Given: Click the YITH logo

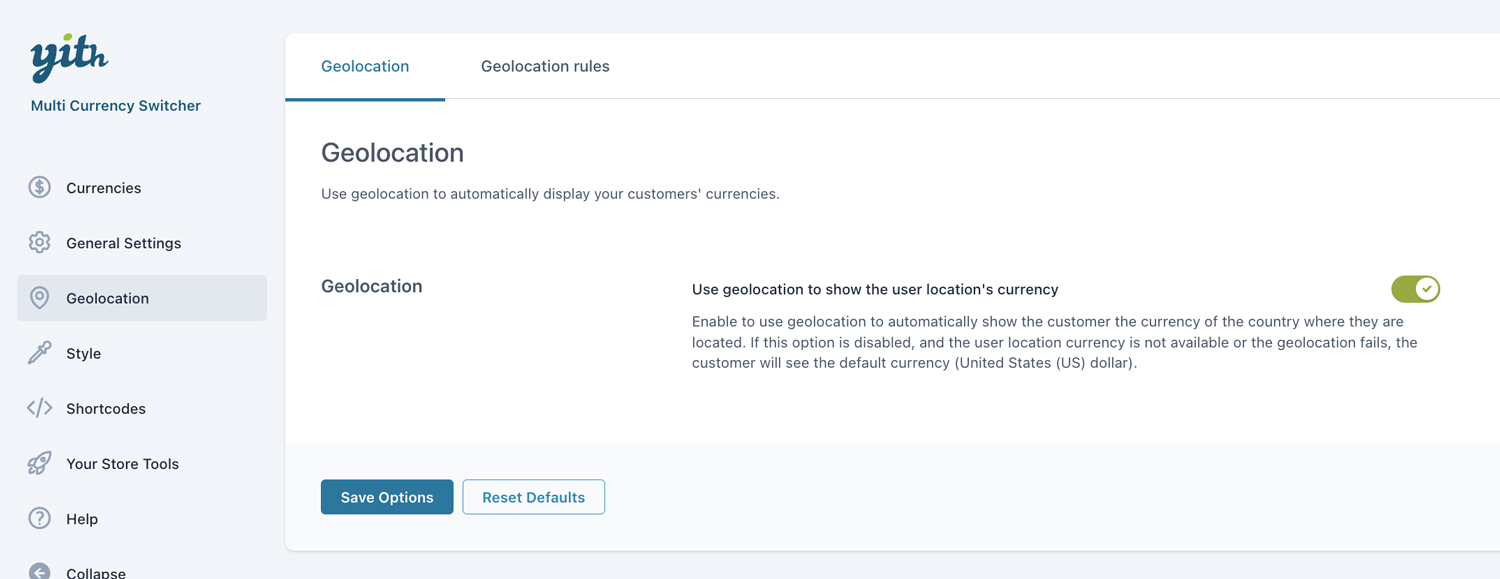Looking at the screenshot, I should (69, 58).
